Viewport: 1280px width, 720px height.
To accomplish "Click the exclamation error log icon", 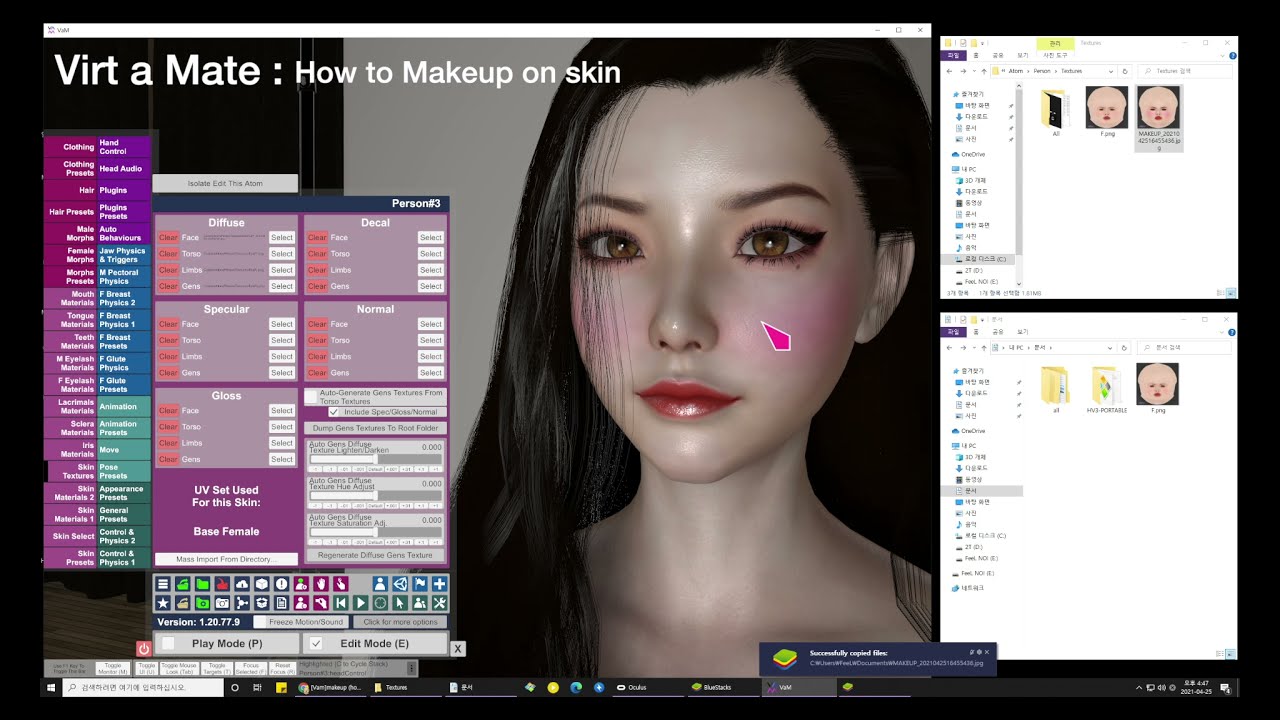I will point(281,584).
